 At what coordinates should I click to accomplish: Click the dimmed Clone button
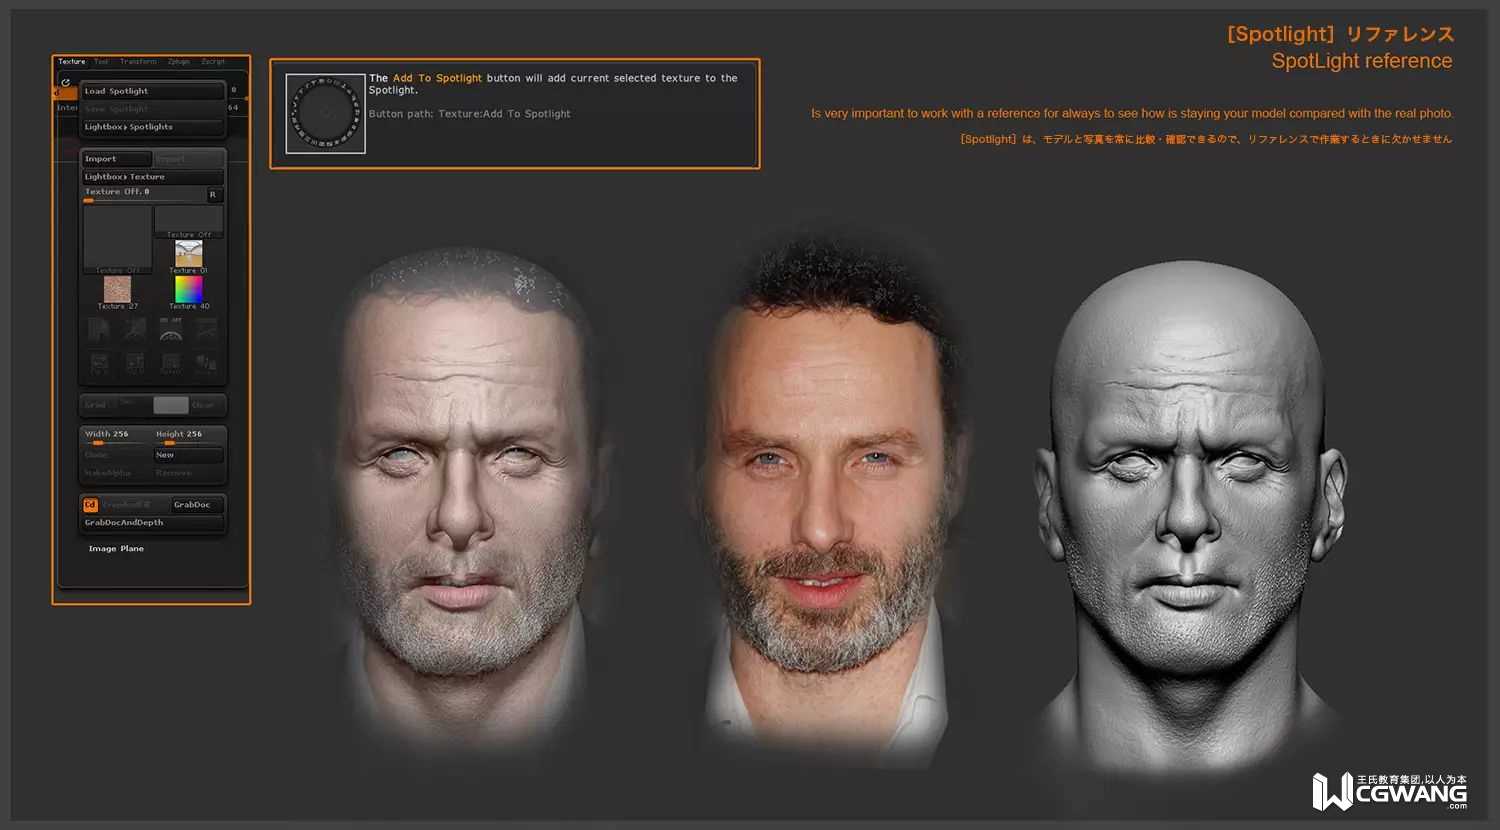(x=116, y=455)
